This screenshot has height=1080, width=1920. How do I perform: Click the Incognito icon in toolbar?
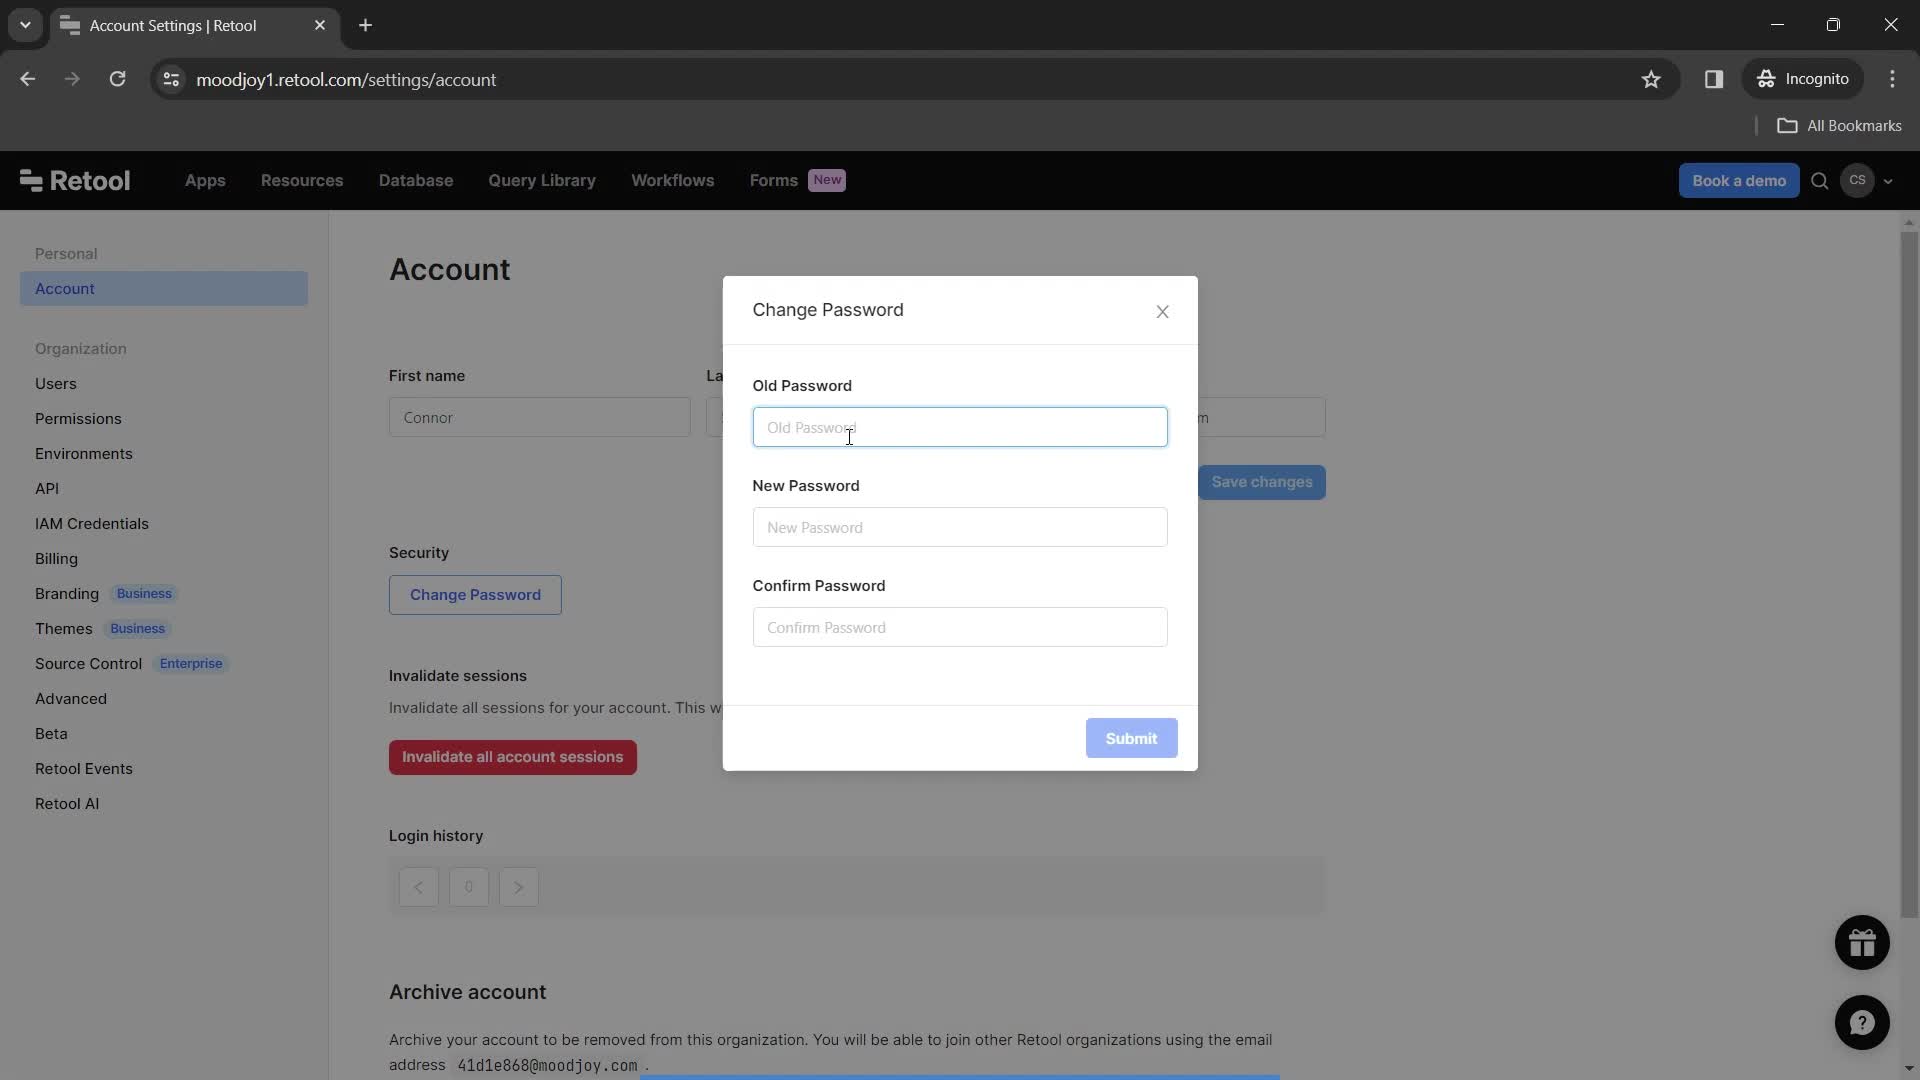[1768, 78]
